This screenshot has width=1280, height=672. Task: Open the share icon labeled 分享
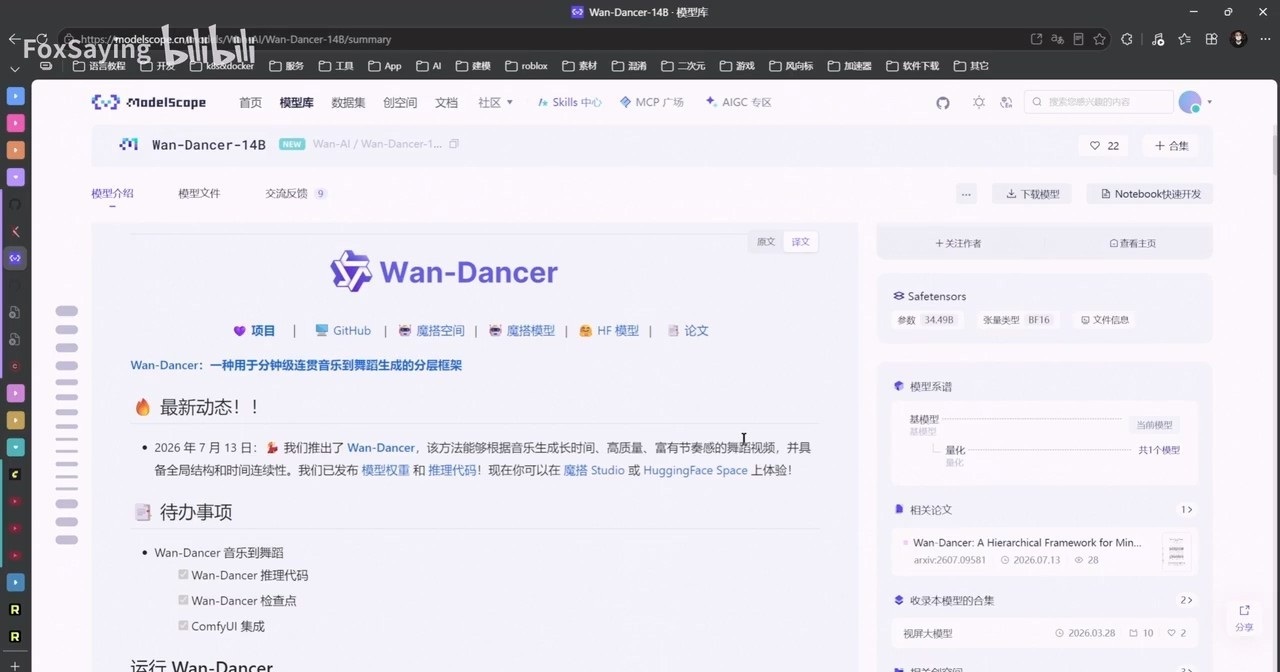pyautogui.click(x=1244, y=617)
